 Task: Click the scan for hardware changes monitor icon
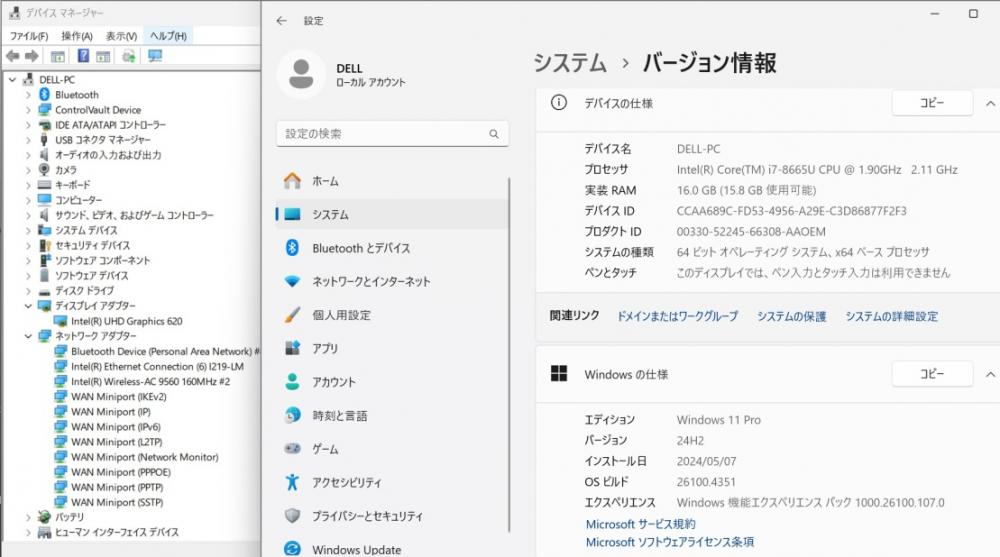(155, 56)
